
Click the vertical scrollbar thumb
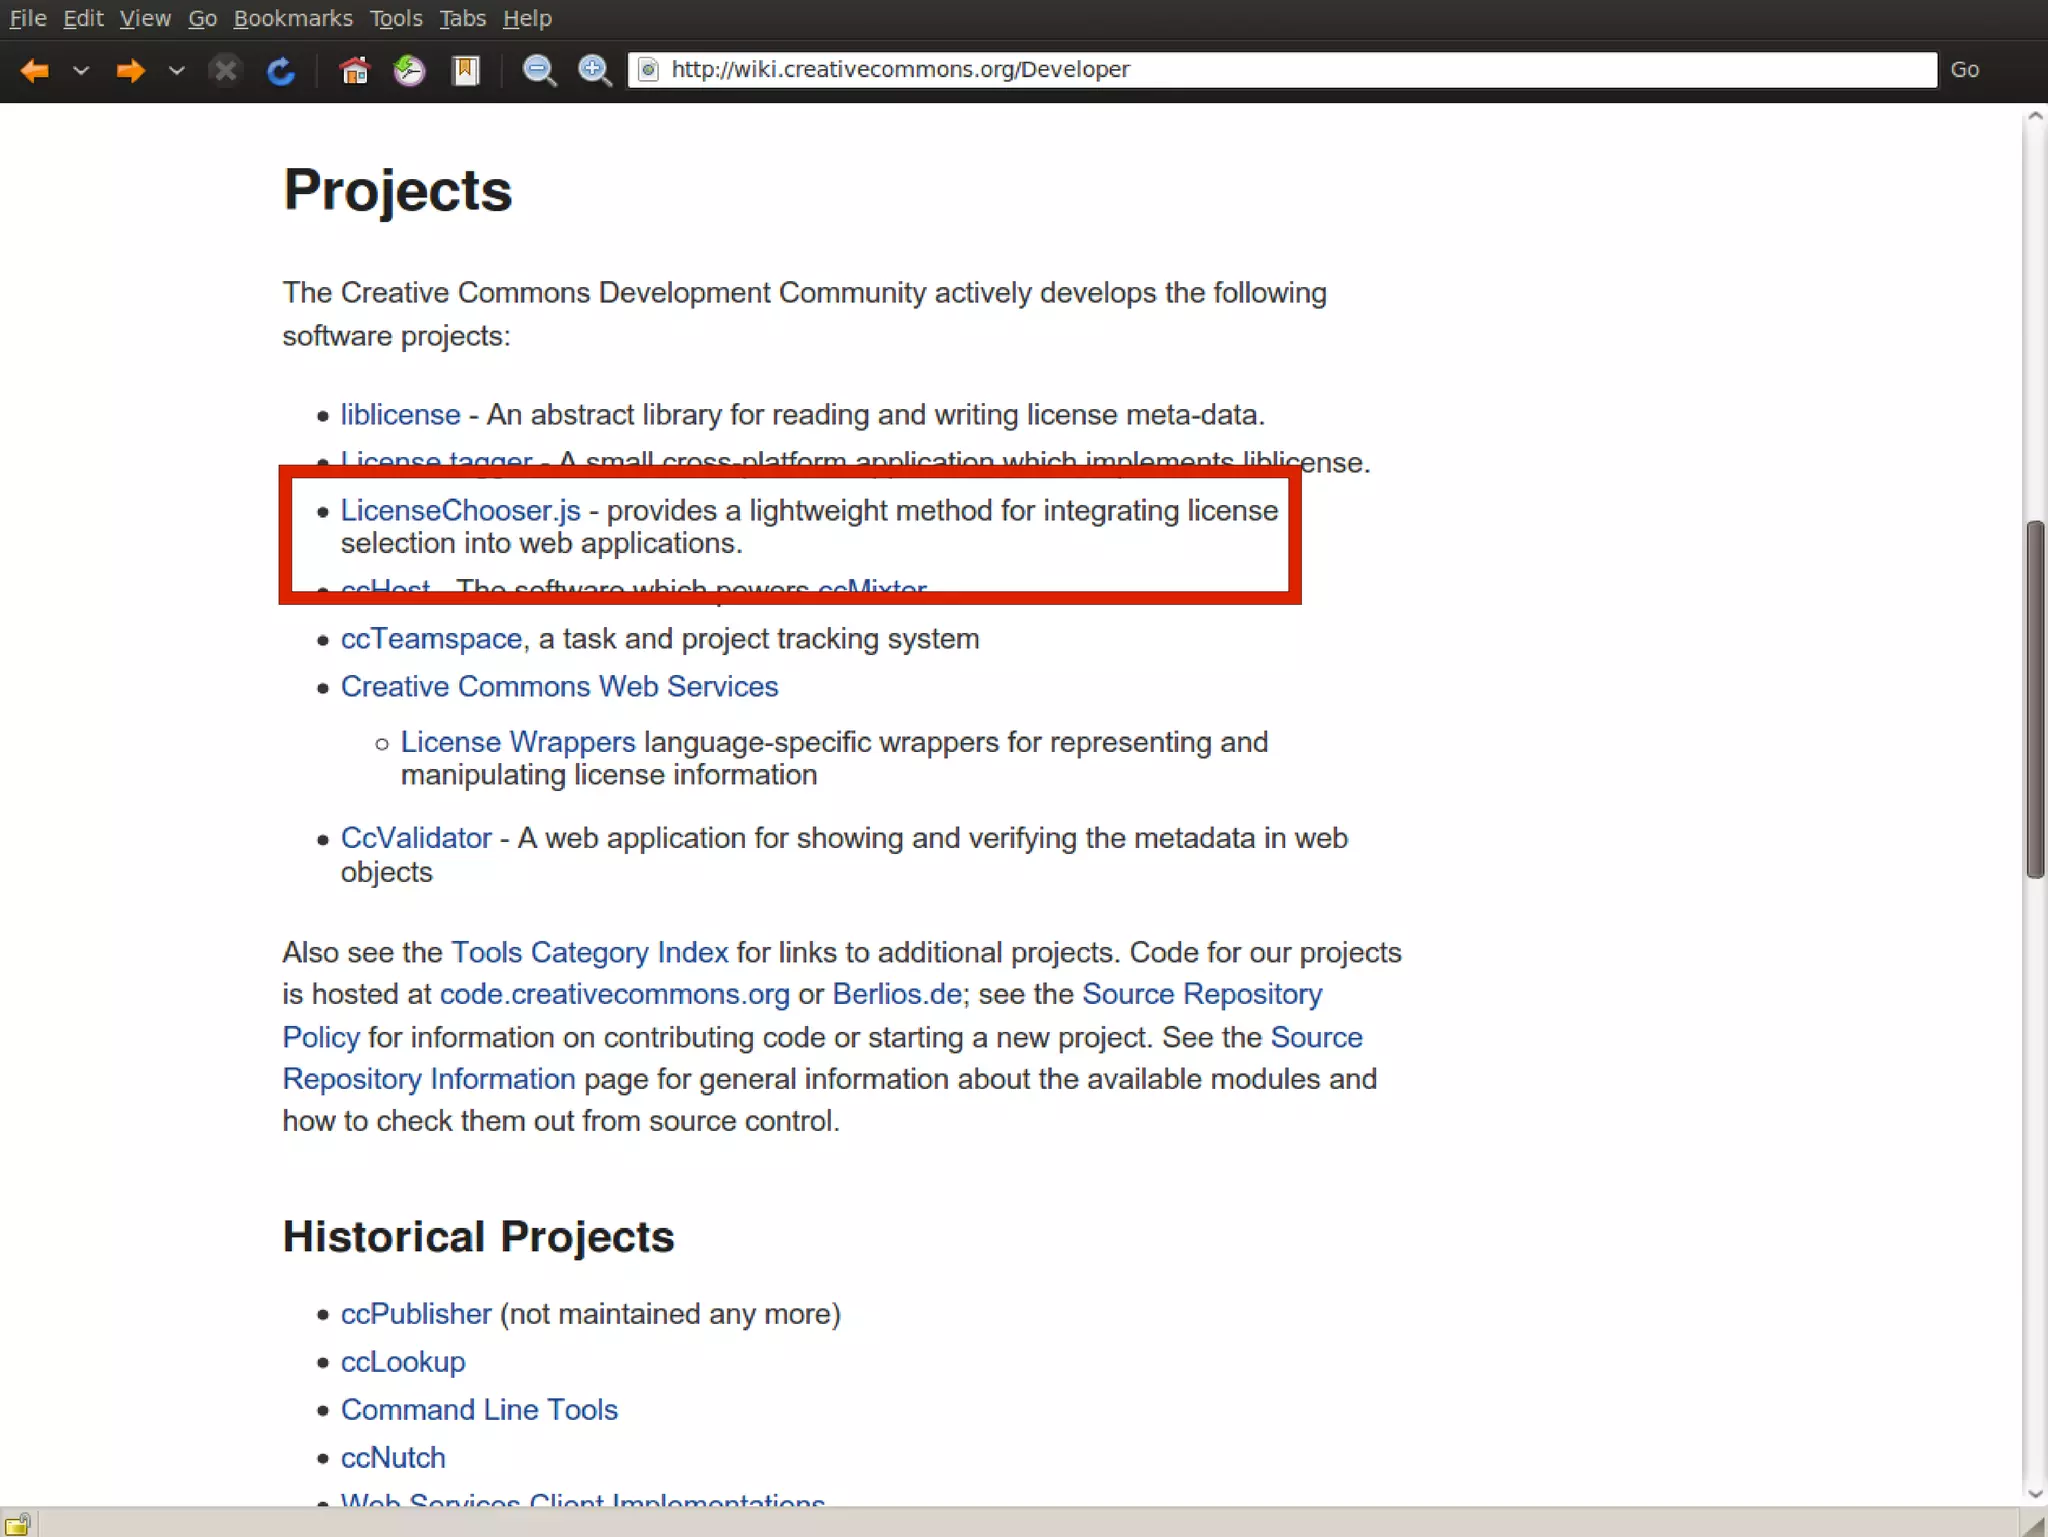click(2035, 700)
